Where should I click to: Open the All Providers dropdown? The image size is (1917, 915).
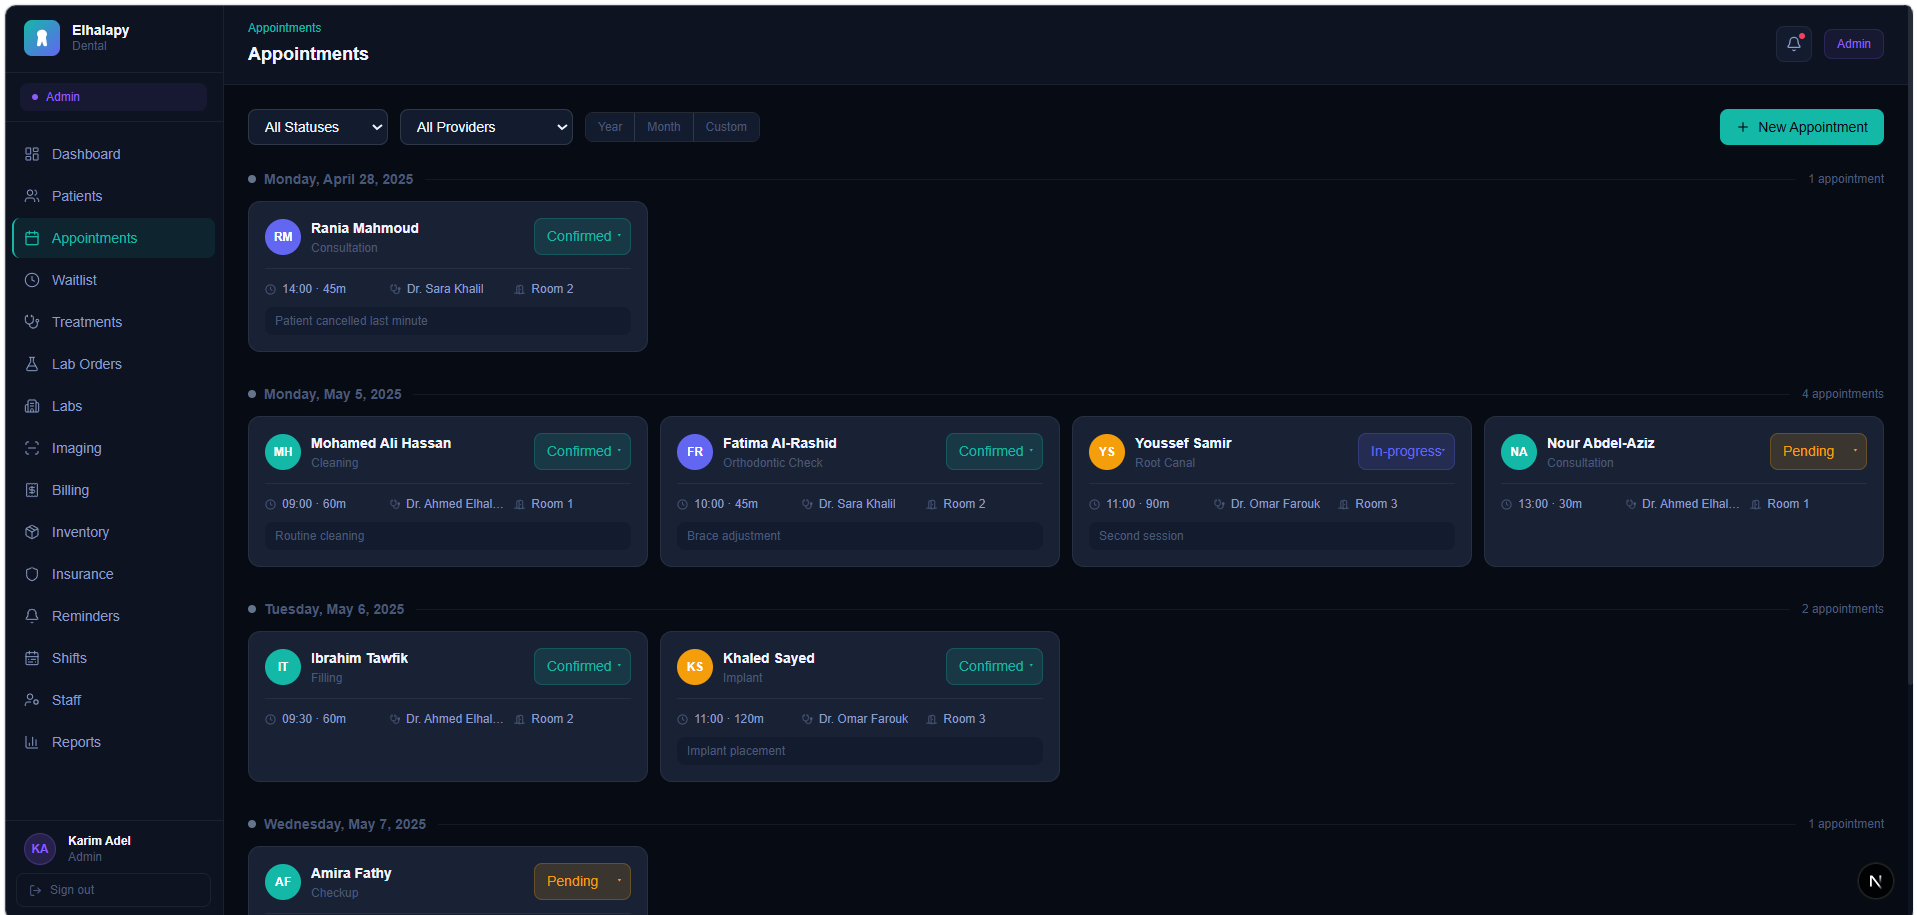coord(486,127)
